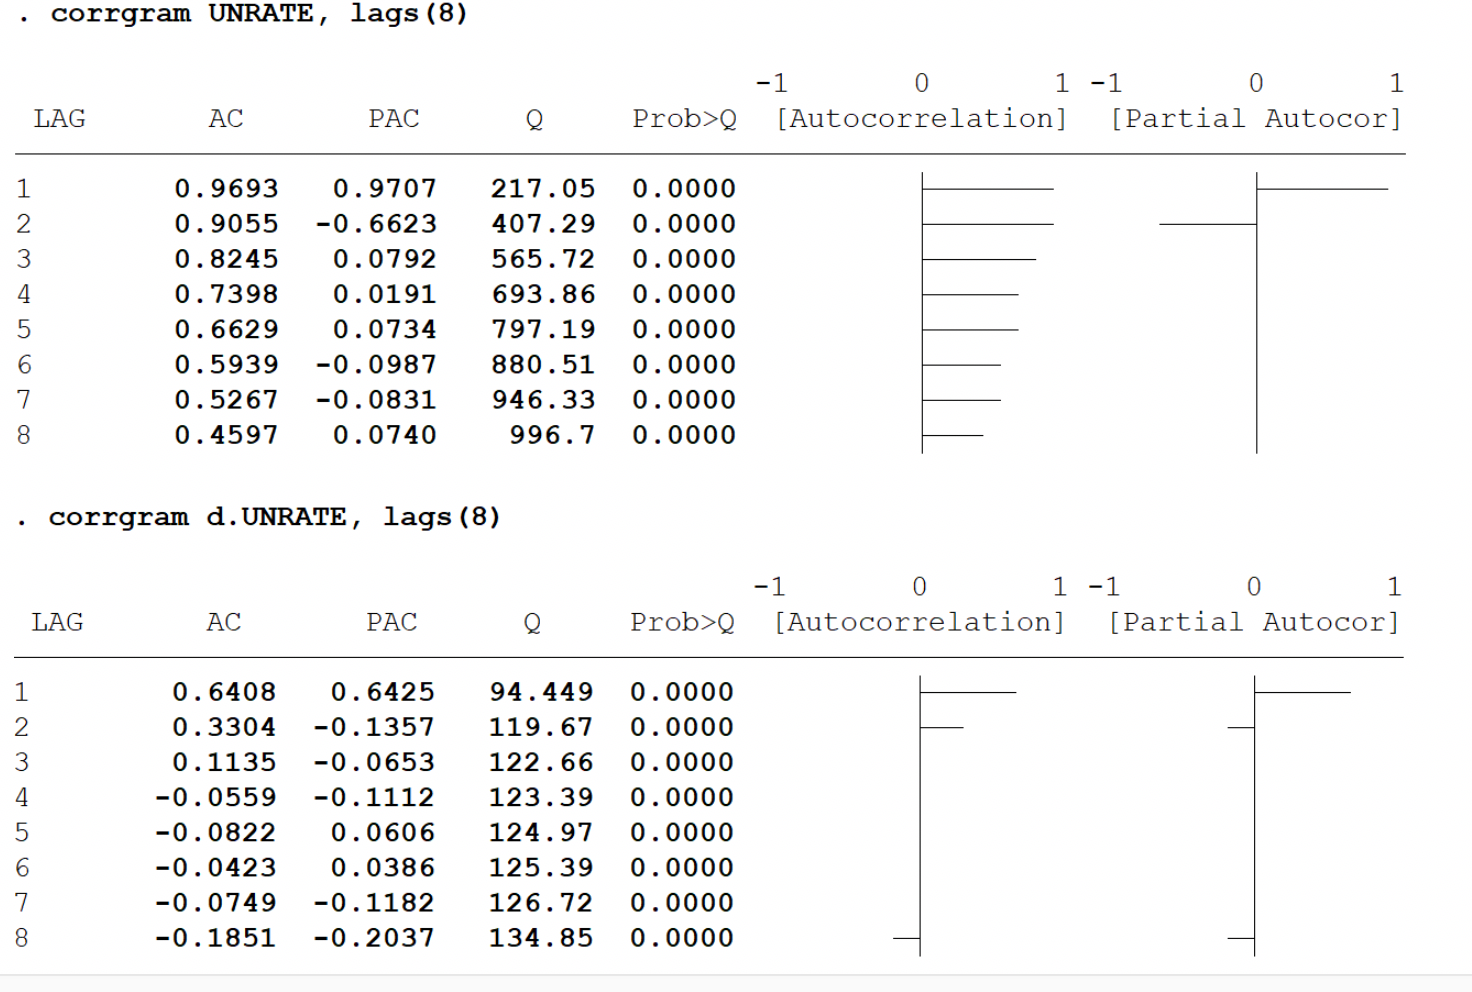Click the AC value 0.8245
1472x992 pixels.
[226, 259]
